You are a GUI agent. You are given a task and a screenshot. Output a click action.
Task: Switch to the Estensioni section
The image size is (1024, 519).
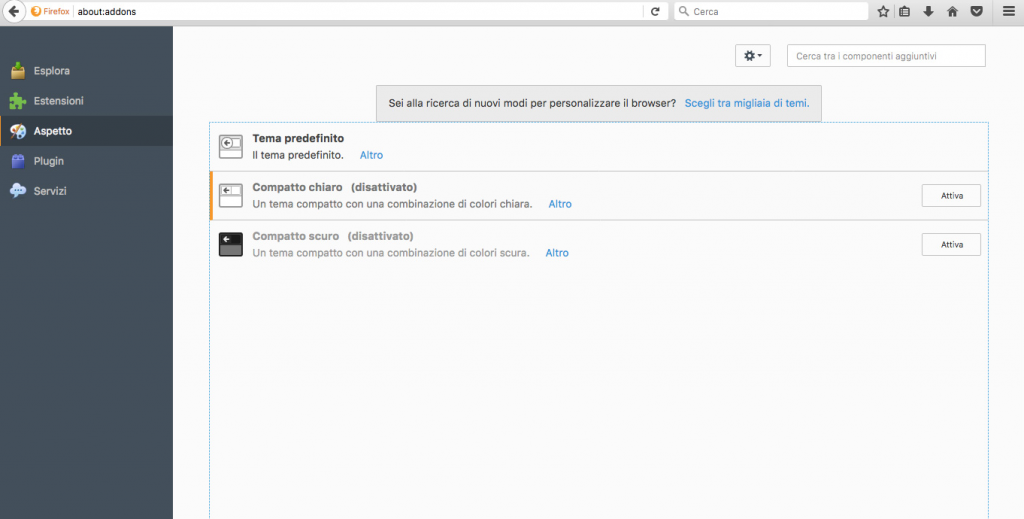coord(86,101)
